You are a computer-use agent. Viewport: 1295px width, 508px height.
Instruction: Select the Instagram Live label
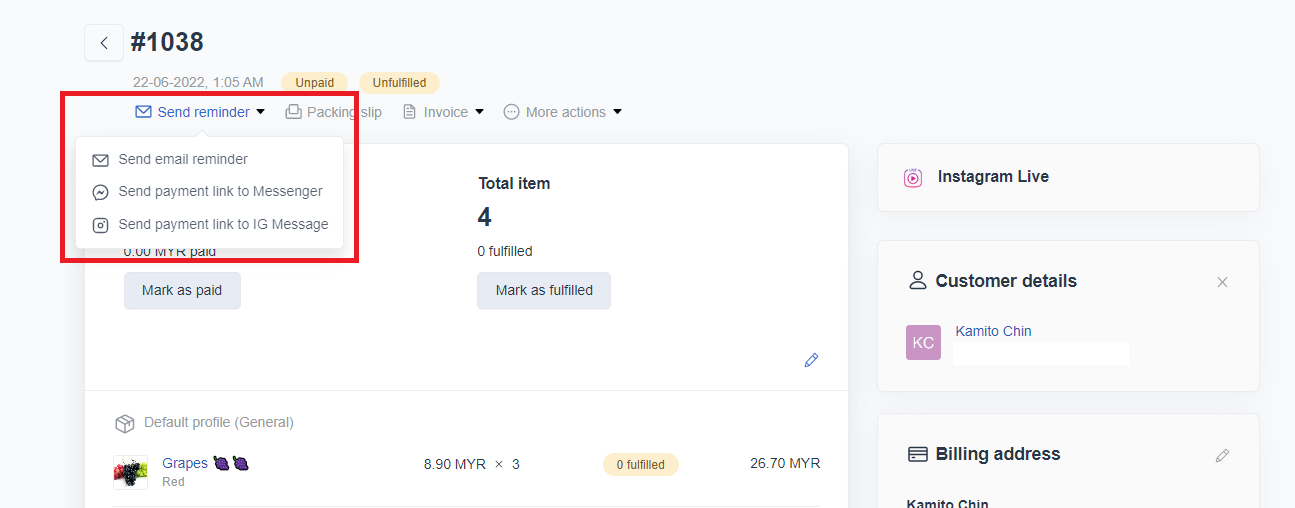click(993, 177)
